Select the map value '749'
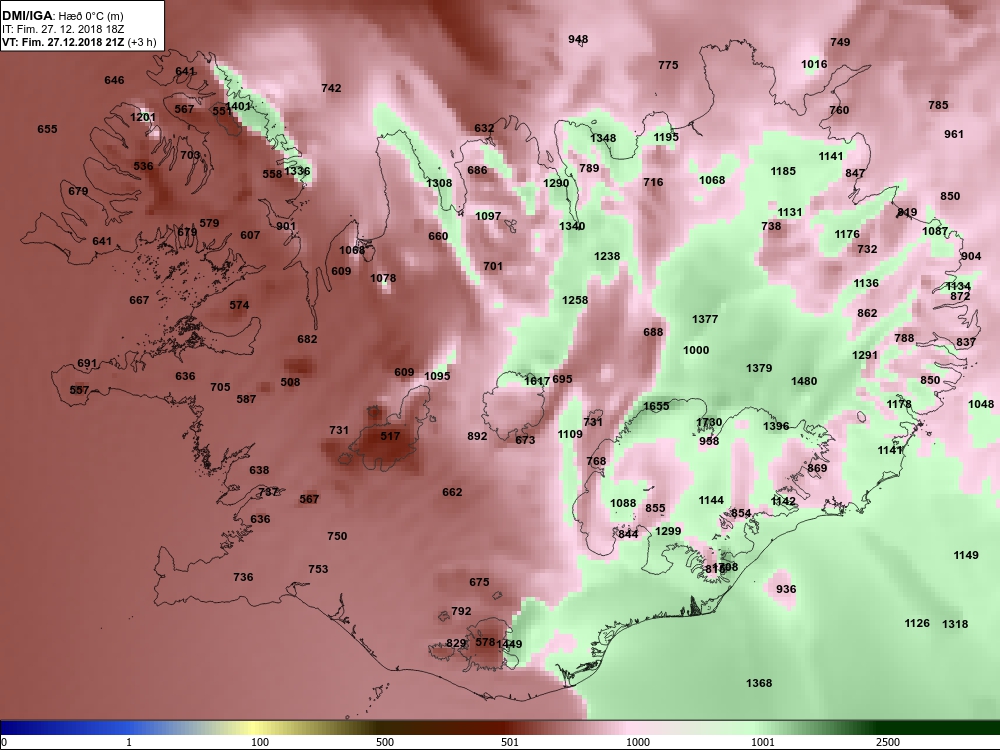The image size is (1000, 750). click(x=840, y=42)
